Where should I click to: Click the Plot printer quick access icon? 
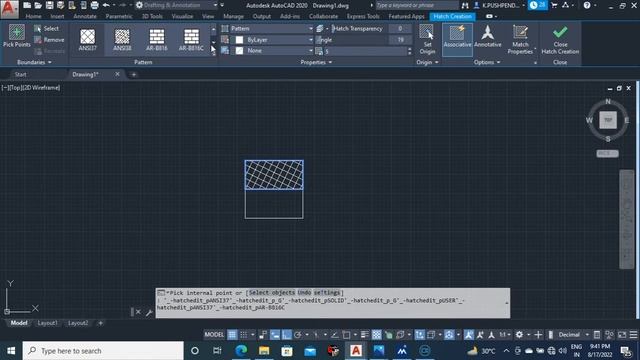pos(94,5)
